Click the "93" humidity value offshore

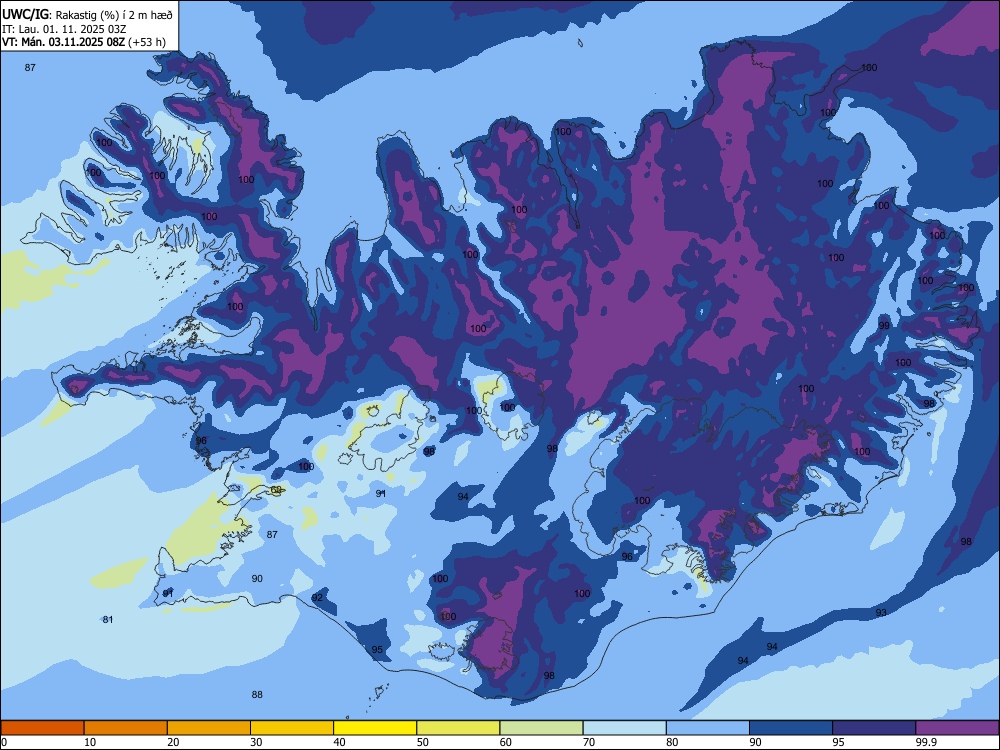point(881,612)
